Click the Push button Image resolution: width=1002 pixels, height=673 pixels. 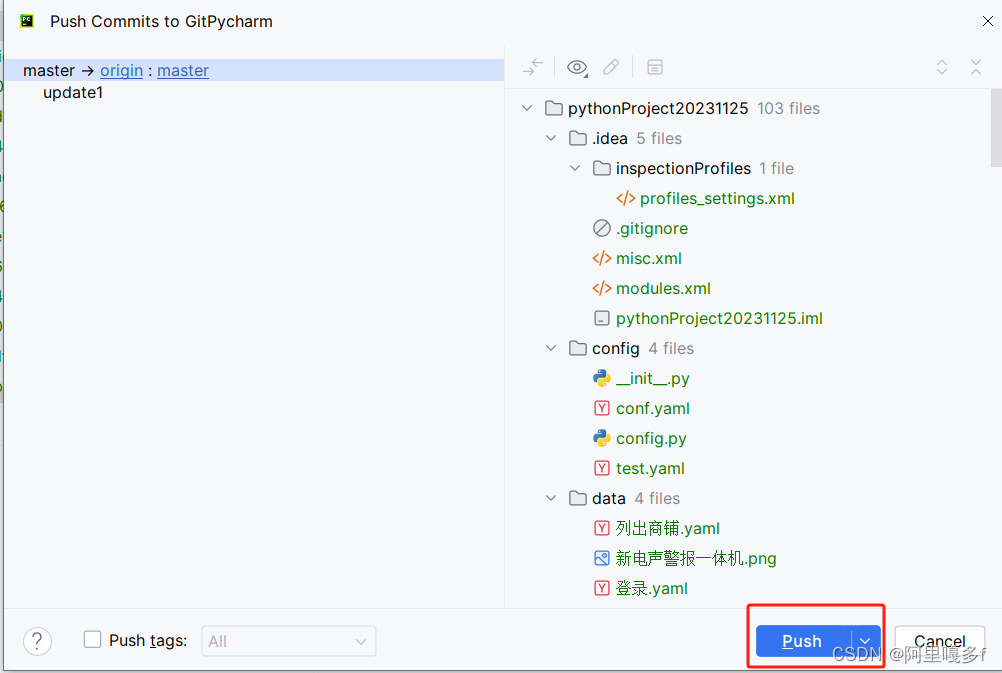803,641
